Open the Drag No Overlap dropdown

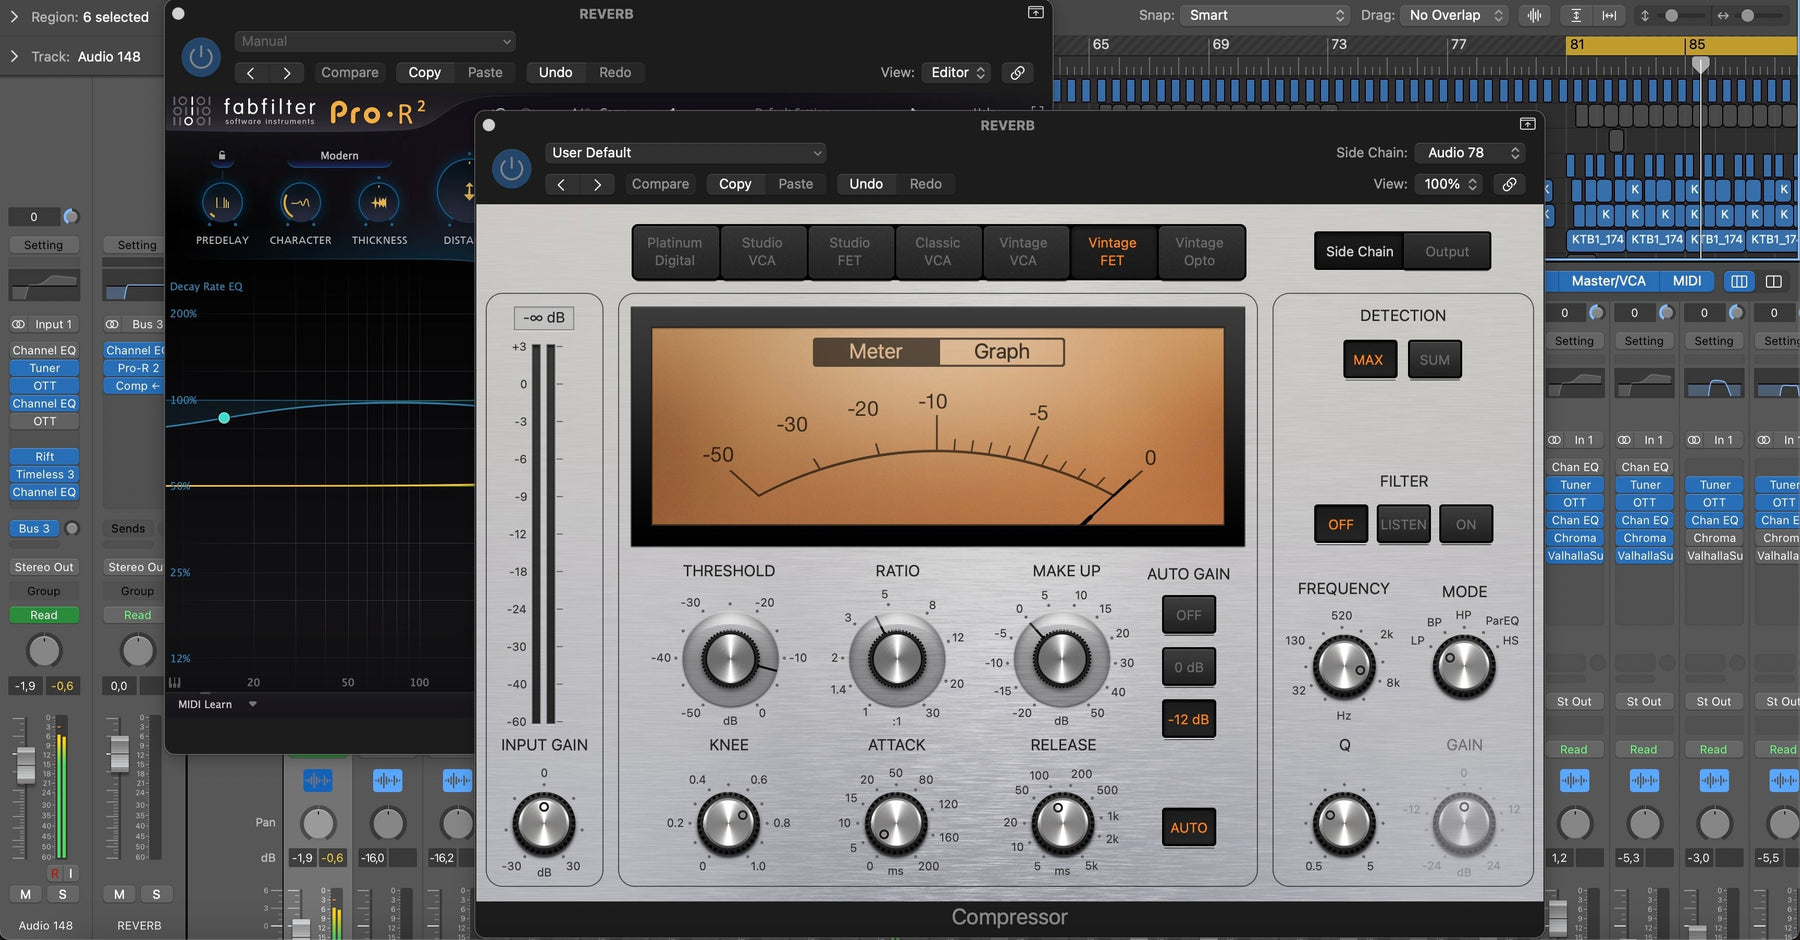click(1454, 16)
